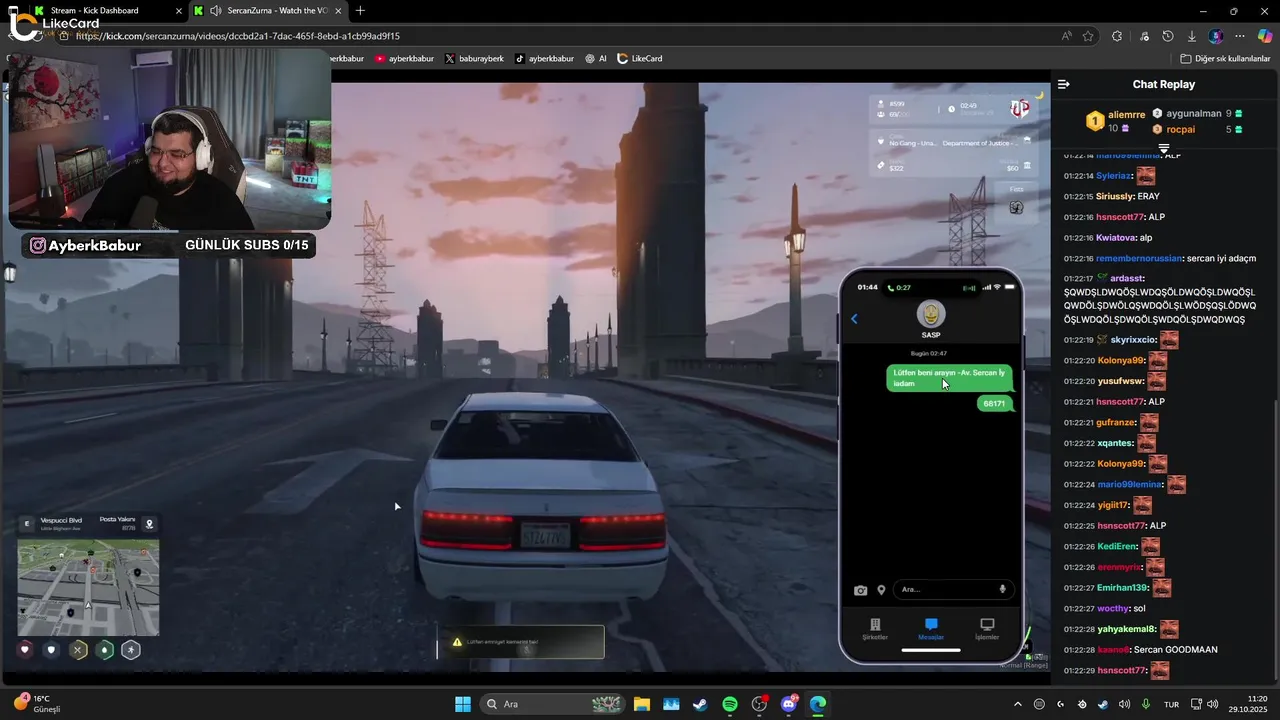
Task: Close the Stream - Kick Dashboard tab
Action: tap(177, 11)
